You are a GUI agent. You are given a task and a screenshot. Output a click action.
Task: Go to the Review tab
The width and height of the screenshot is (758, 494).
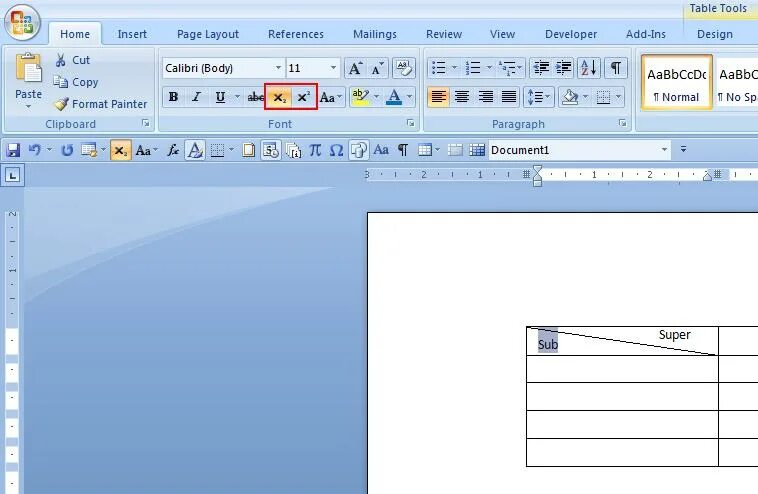click(x=444, y=34)
